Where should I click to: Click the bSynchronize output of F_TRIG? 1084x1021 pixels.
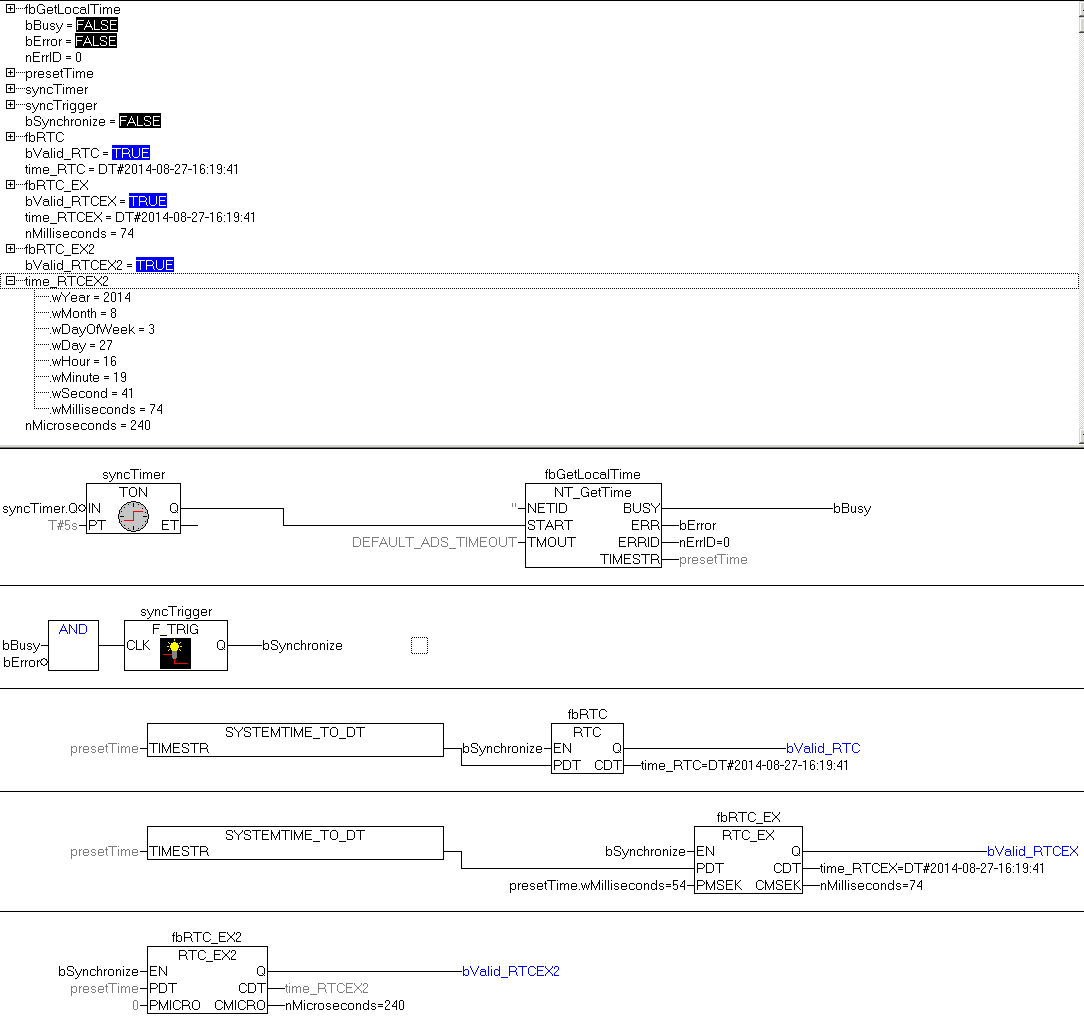(302, 646)
